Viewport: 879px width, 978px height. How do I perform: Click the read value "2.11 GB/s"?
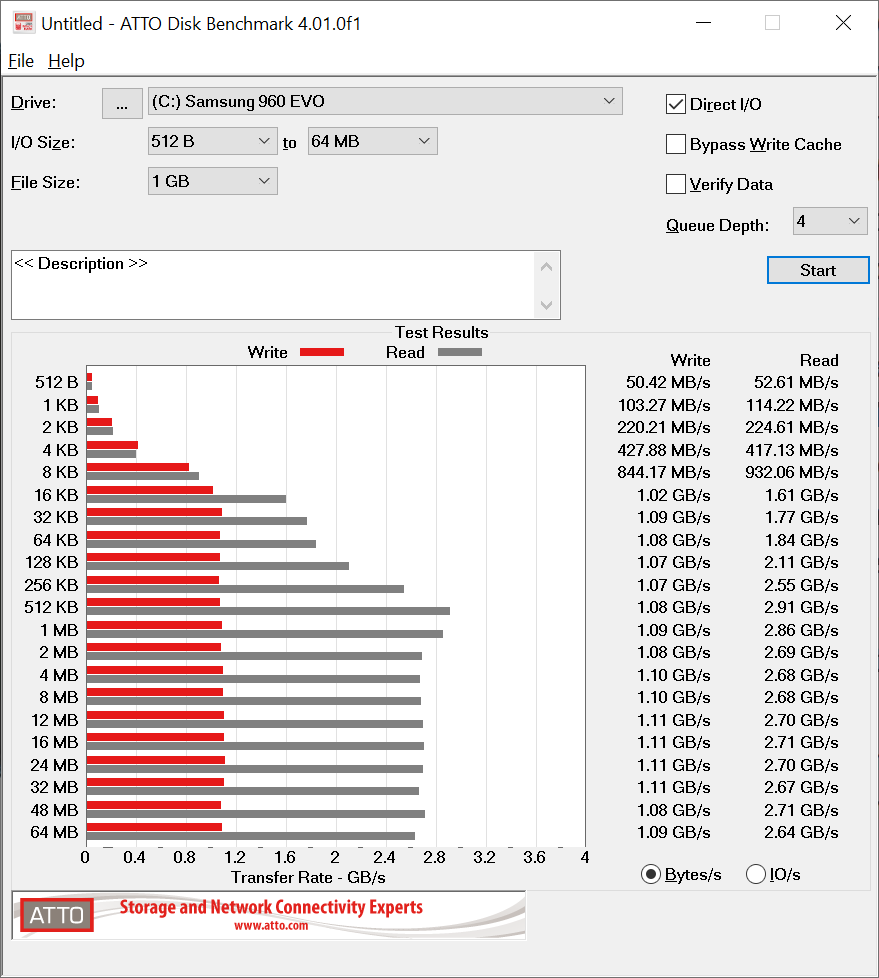802,562
